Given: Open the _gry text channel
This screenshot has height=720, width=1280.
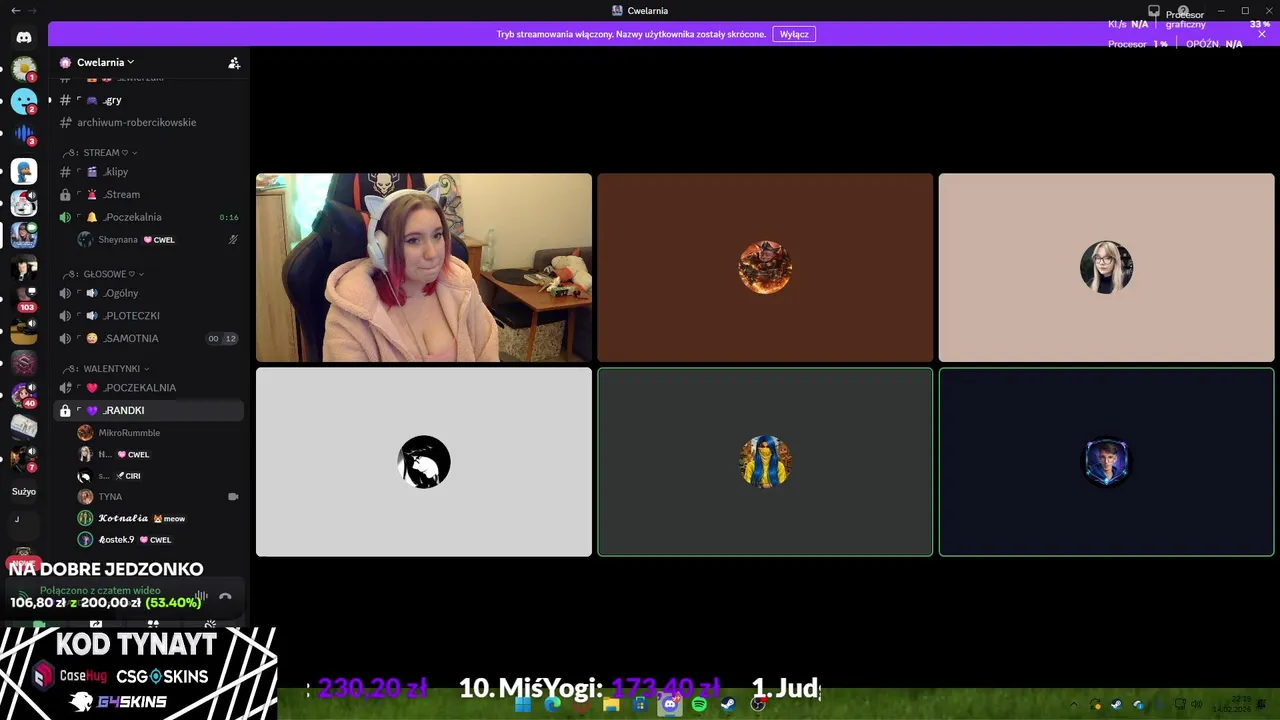Looking at the screenshot, I should (148, 100).
